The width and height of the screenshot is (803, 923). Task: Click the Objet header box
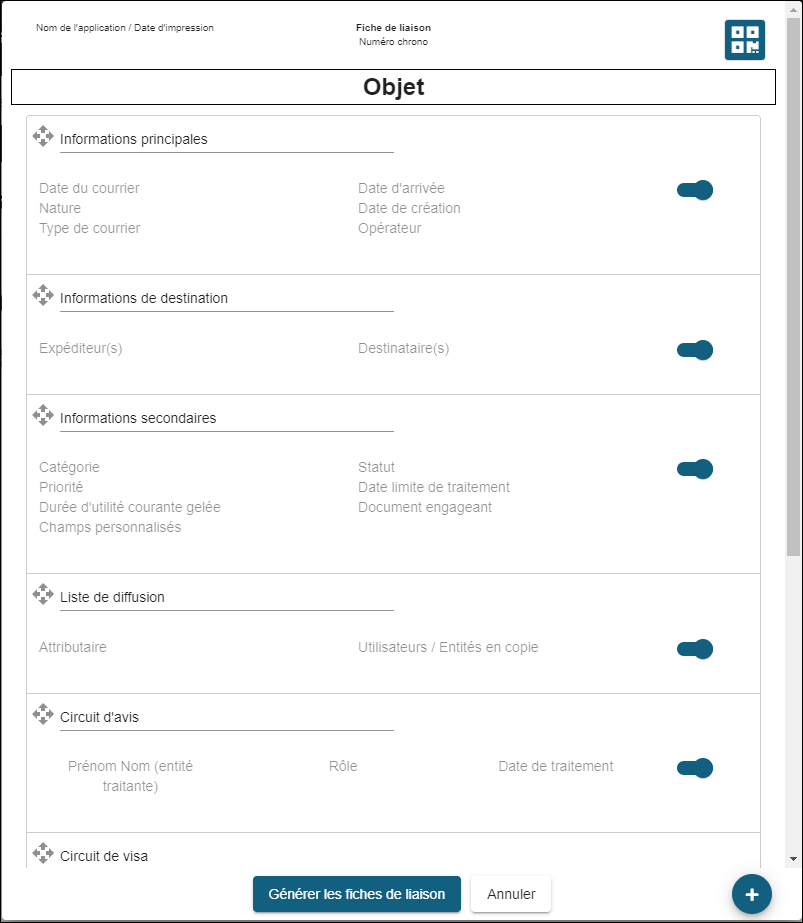(393, 87)
